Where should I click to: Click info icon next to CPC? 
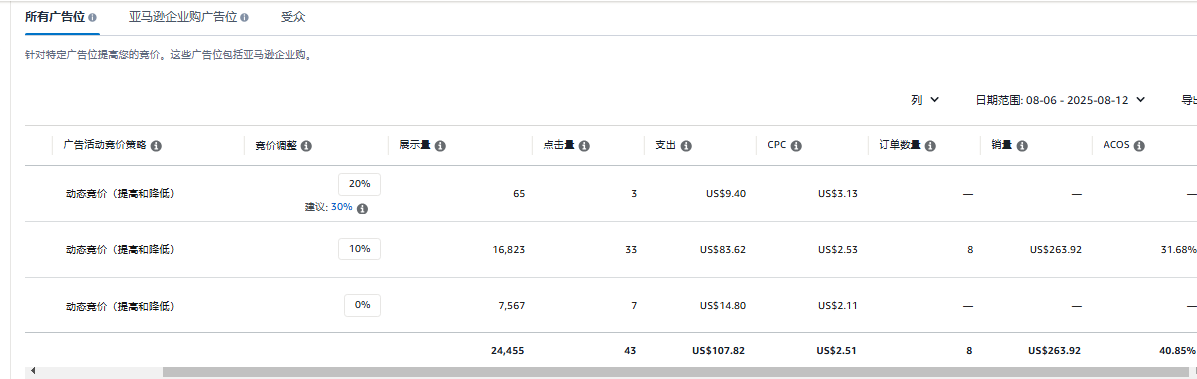[796, 146]
